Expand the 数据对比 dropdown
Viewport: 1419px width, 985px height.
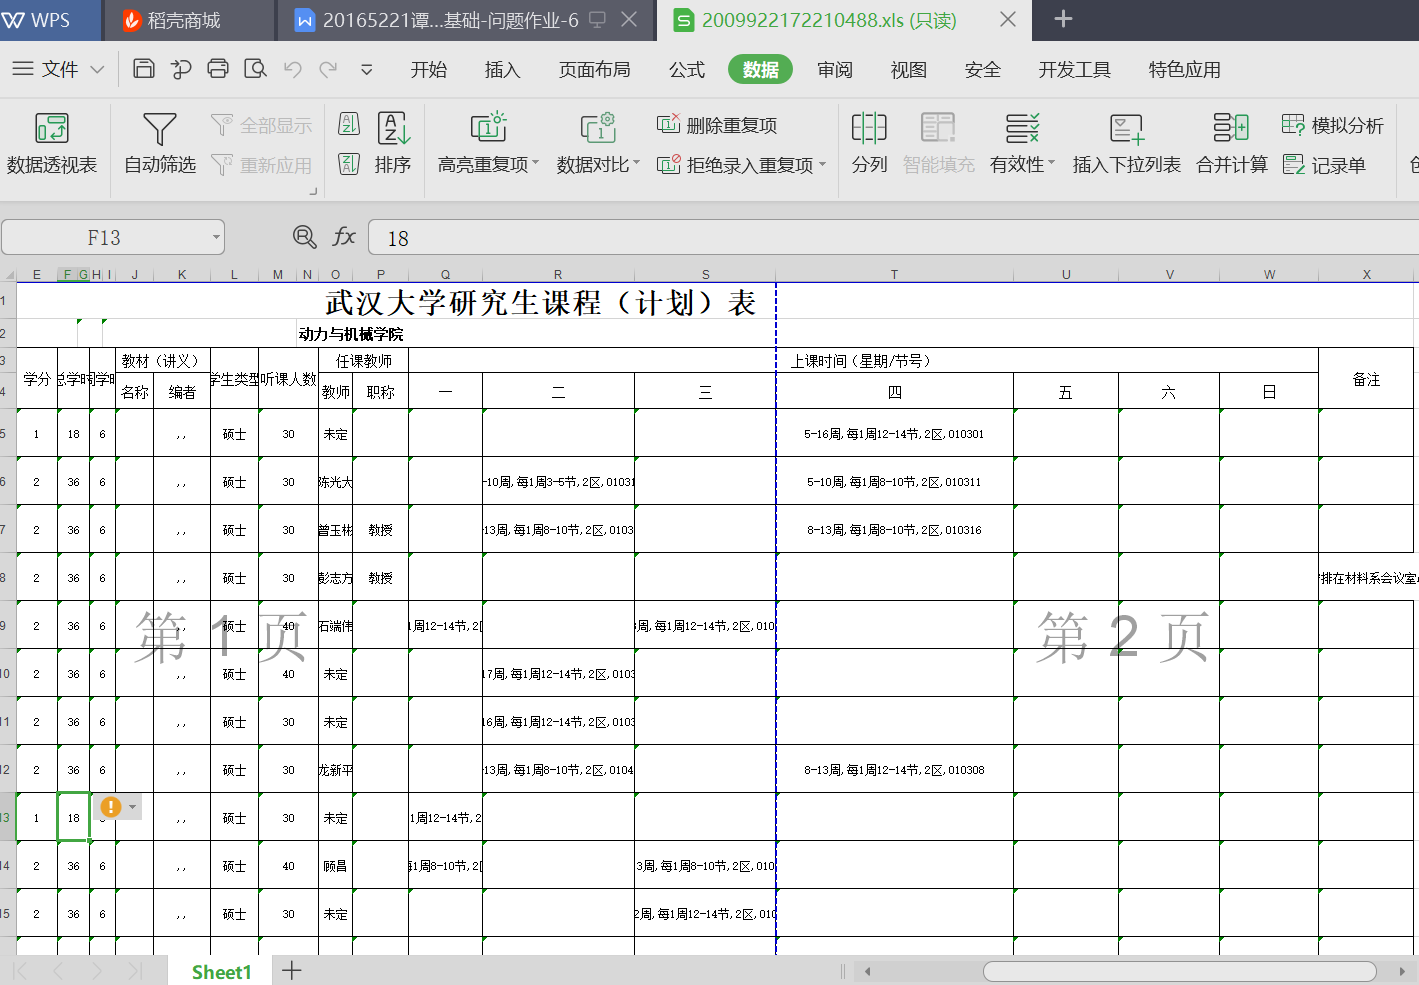[x=636, y=164]
